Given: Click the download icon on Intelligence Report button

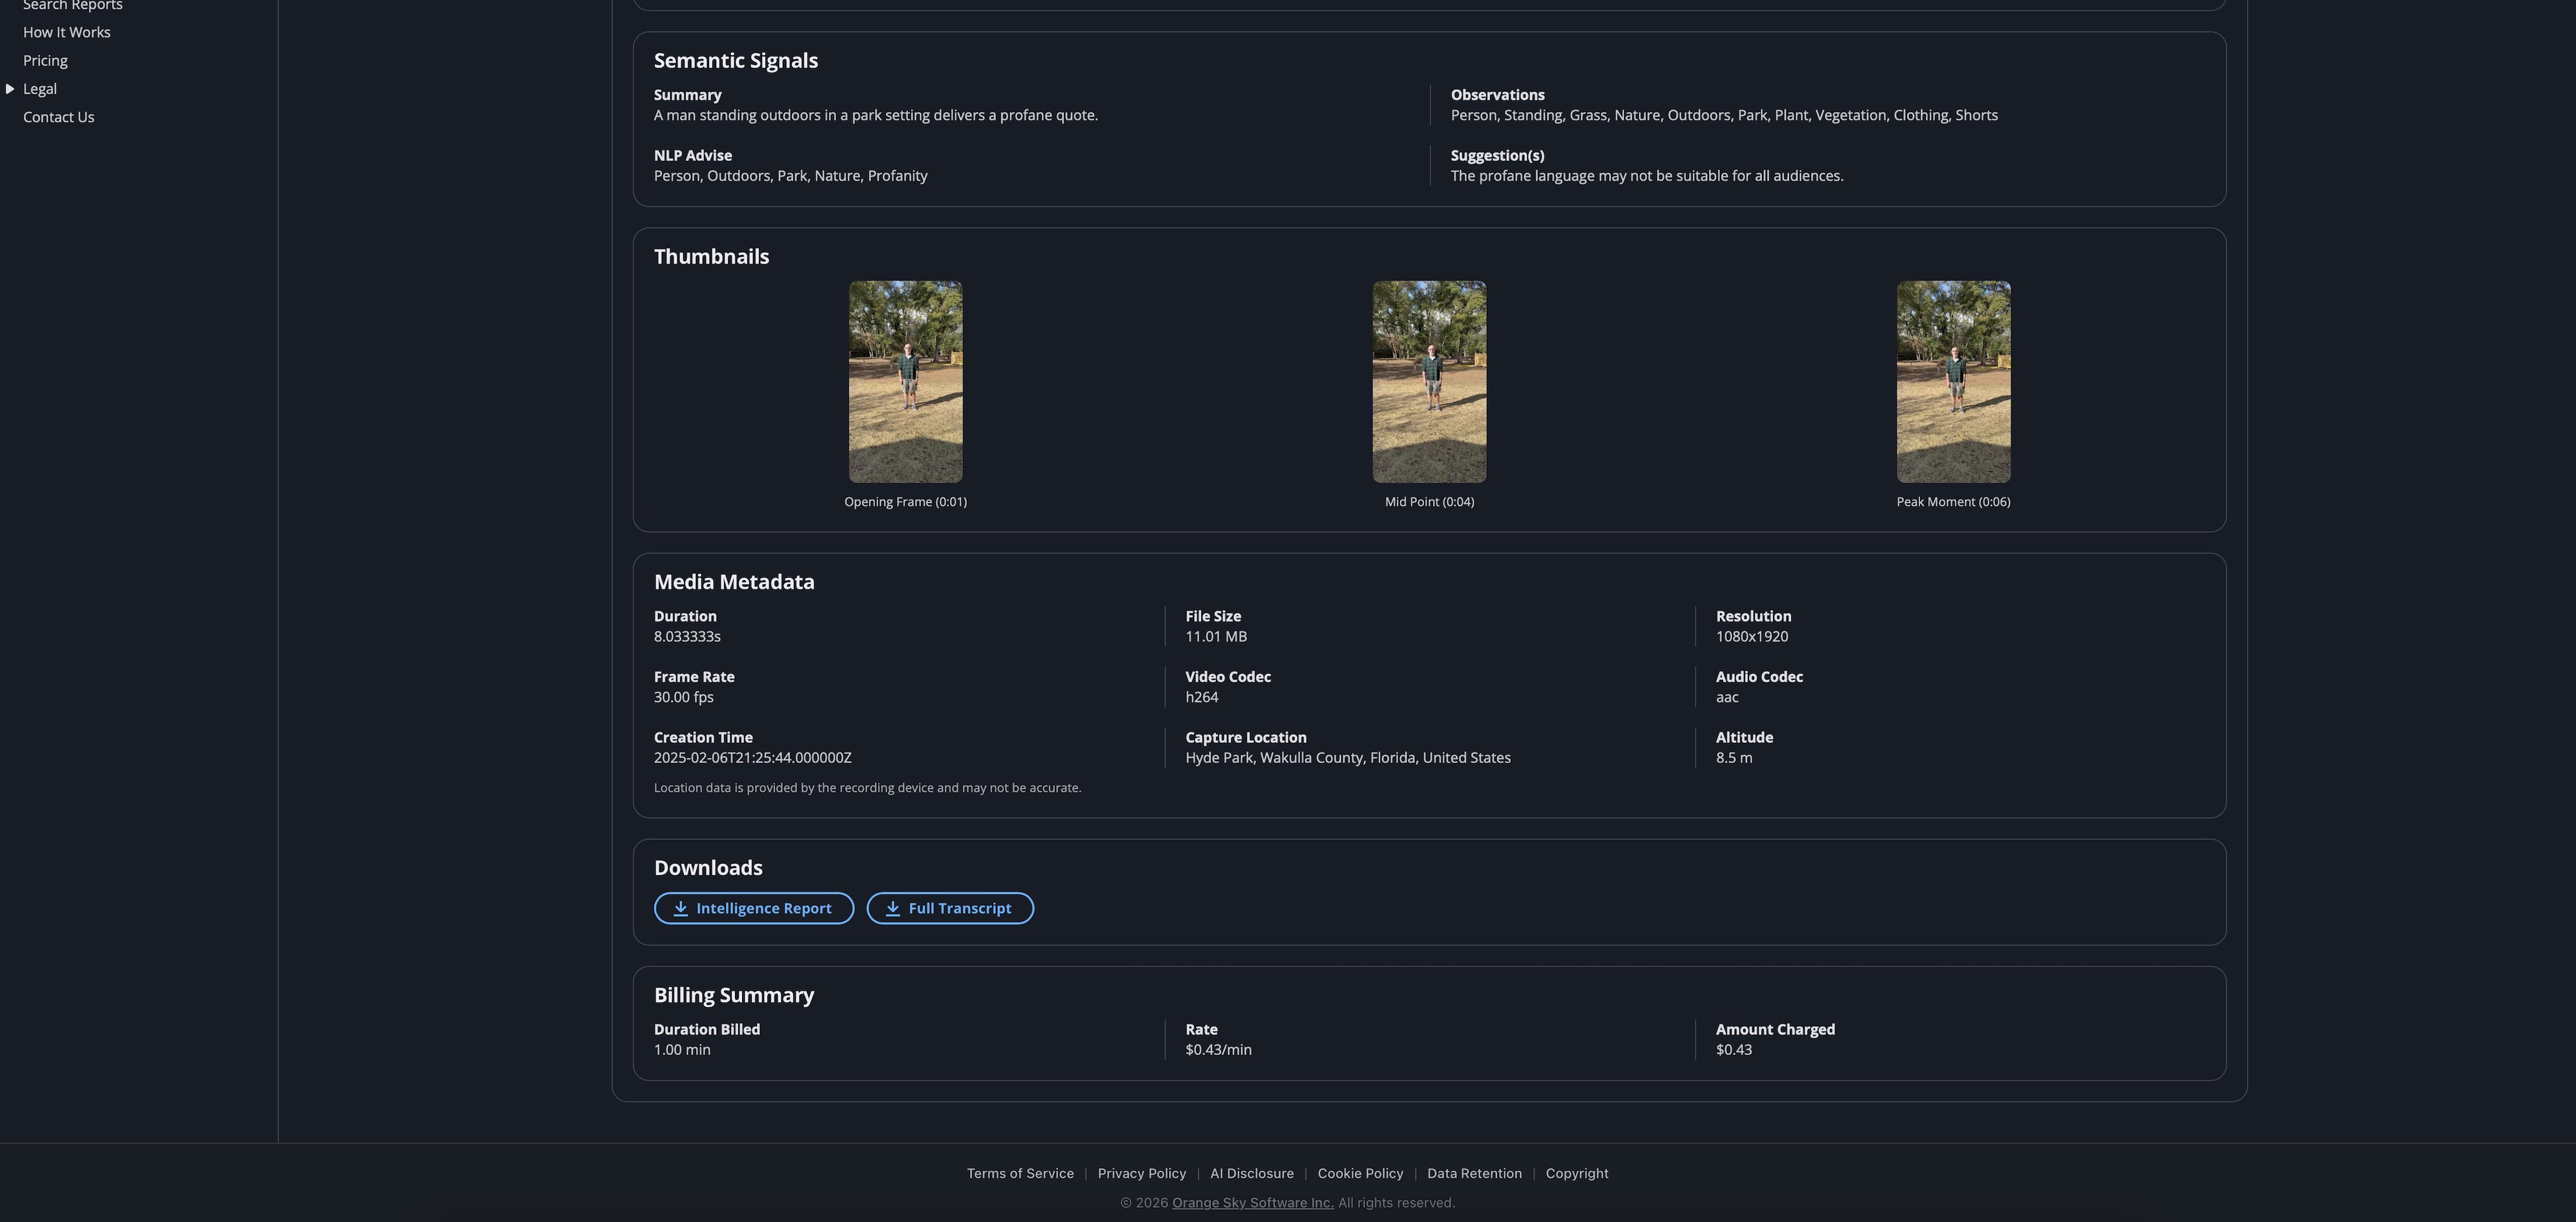Looking at the screenshot, I should click(x=682, y=908).
